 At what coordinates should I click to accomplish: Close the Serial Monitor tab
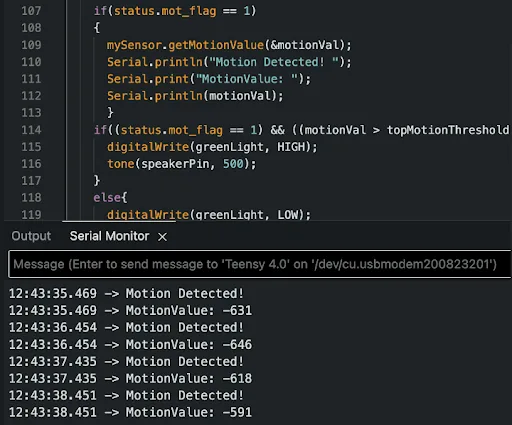[162, 237]
